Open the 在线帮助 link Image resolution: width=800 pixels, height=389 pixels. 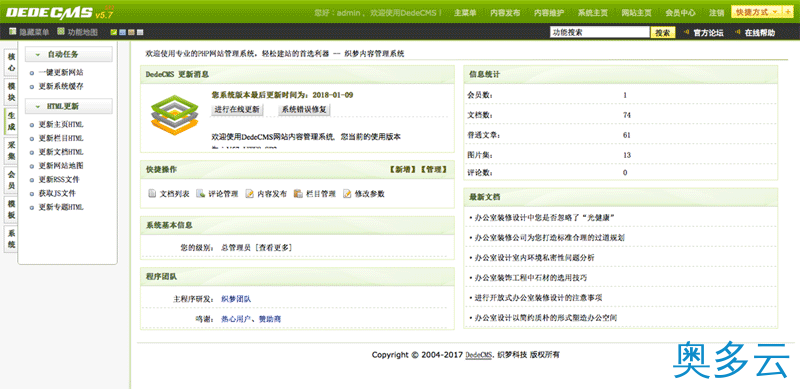pos(759,33)
